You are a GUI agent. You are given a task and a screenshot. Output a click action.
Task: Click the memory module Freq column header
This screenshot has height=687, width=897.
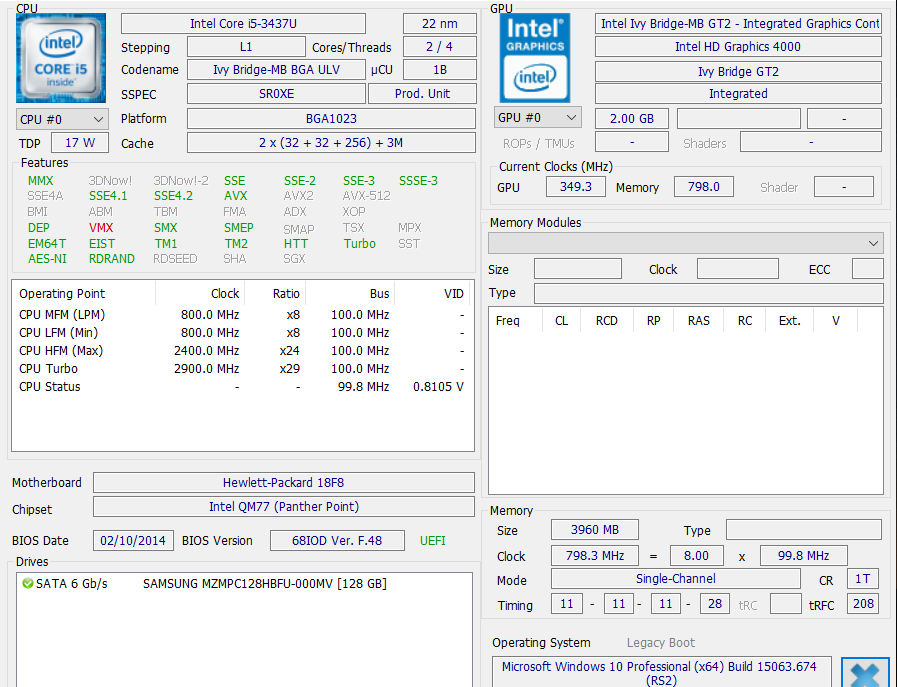pos(515,320)
